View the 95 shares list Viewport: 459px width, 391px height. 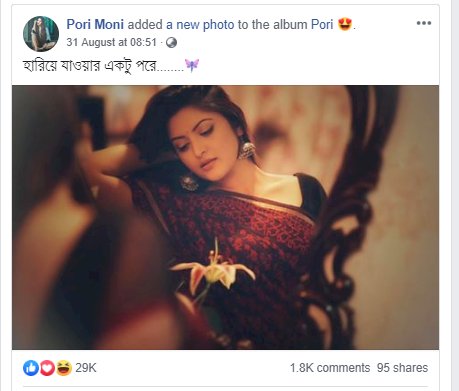point(402,368)
